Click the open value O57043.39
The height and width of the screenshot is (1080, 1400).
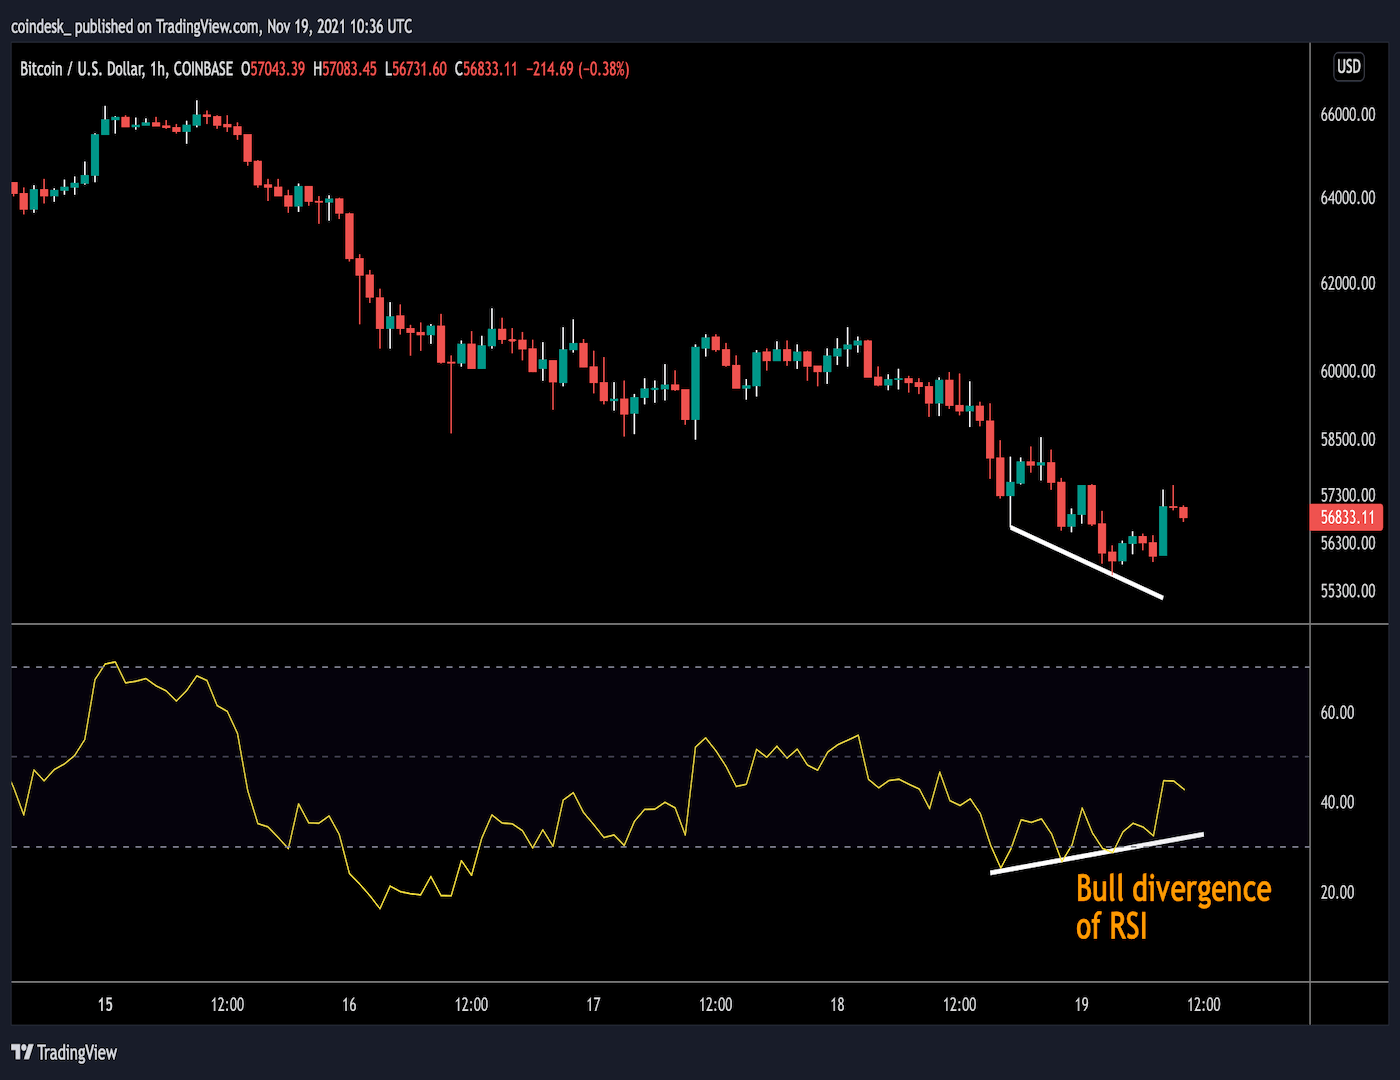pos(273,69)
